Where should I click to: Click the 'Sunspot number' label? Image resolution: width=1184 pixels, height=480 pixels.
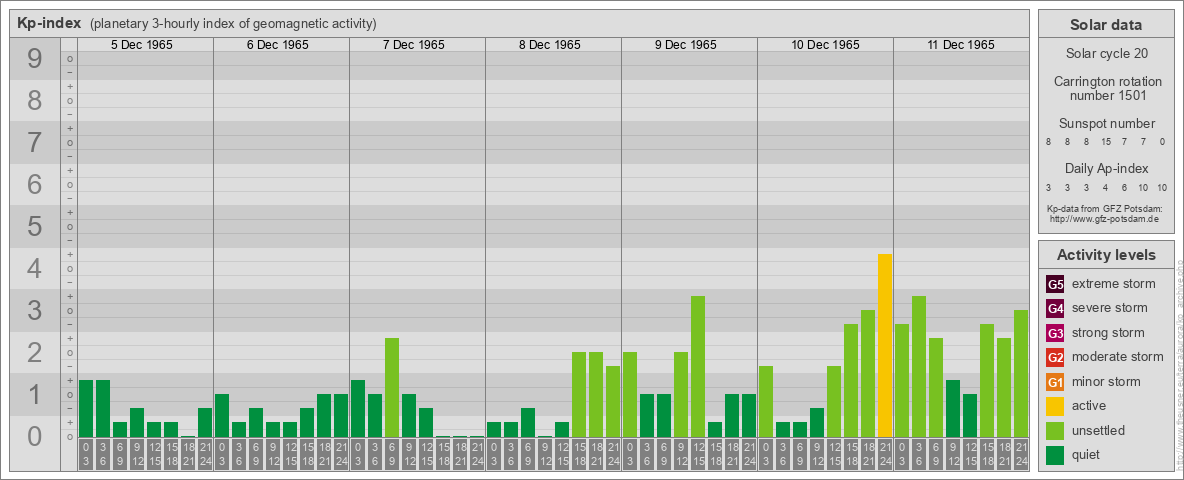(x=1106, y=124)
